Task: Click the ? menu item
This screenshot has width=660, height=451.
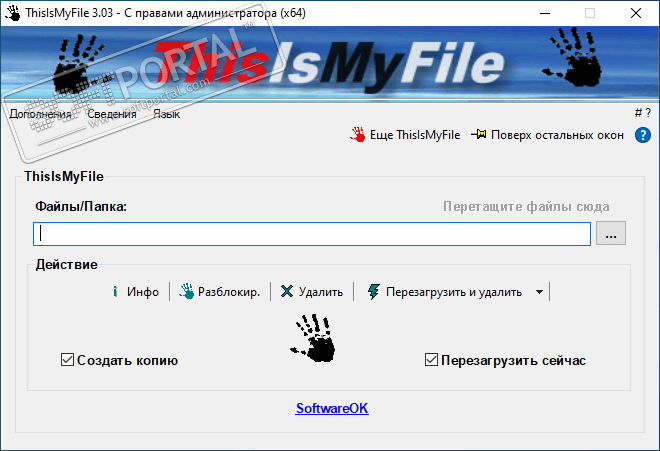Action: click(x=648, y=113)
